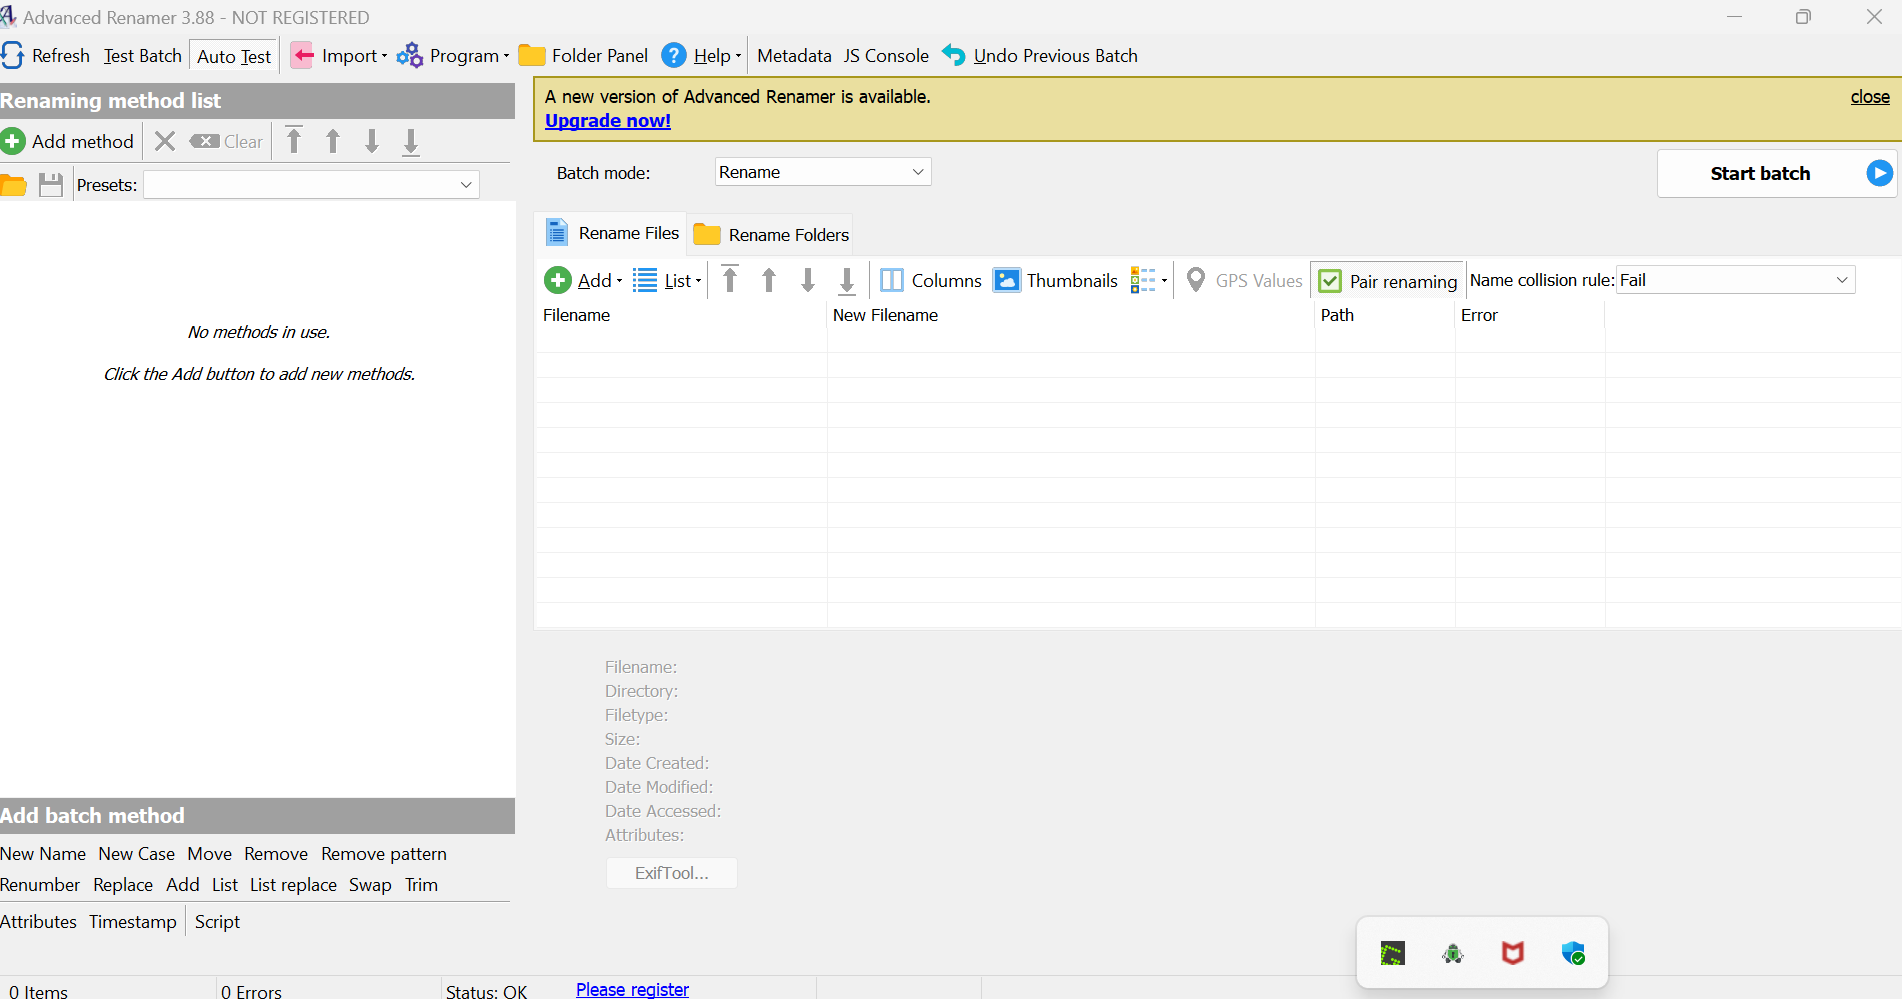Click the Start batch play icon
Image resolution: width=1902 pixels, height=999 pixels.
(1880, 174)
